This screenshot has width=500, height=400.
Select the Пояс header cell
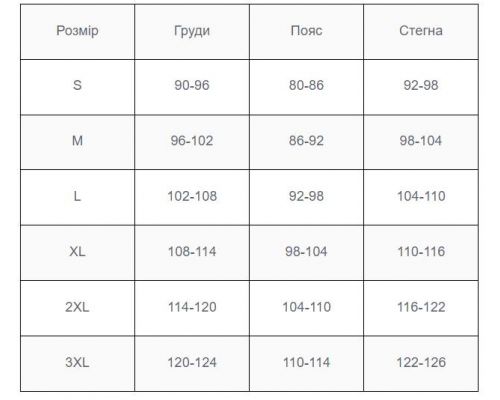[306, 31]
